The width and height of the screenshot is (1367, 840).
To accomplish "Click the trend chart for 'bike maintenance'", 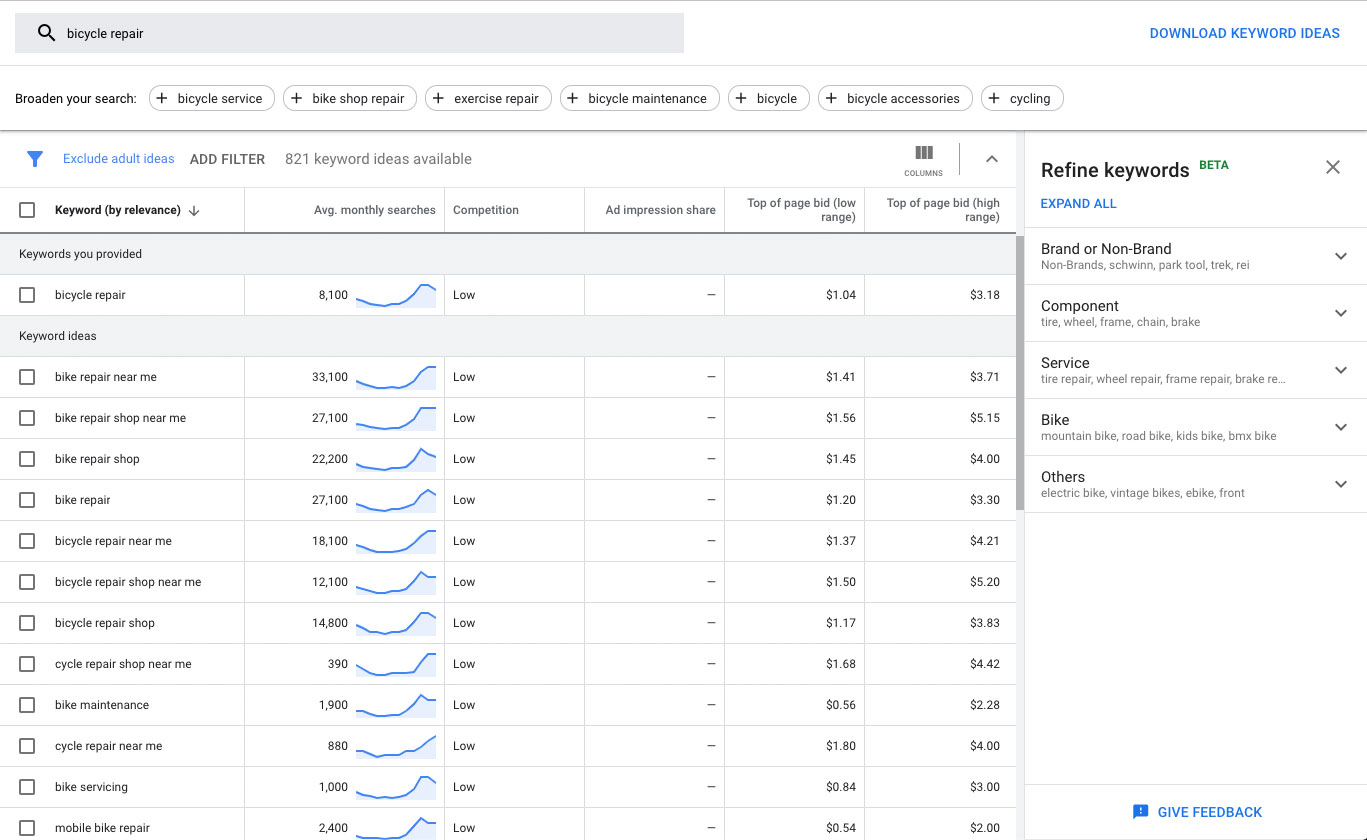I will pos(396,705).
